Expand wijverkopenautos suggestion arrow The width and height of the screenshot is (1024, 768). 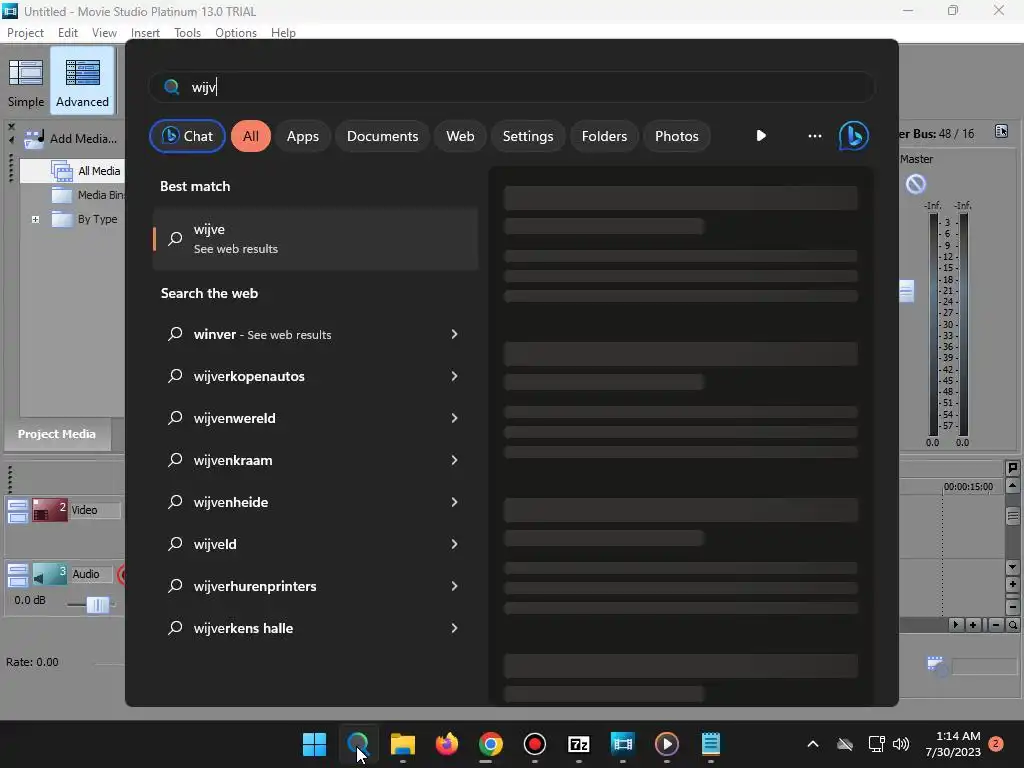[x=454, y=376]
